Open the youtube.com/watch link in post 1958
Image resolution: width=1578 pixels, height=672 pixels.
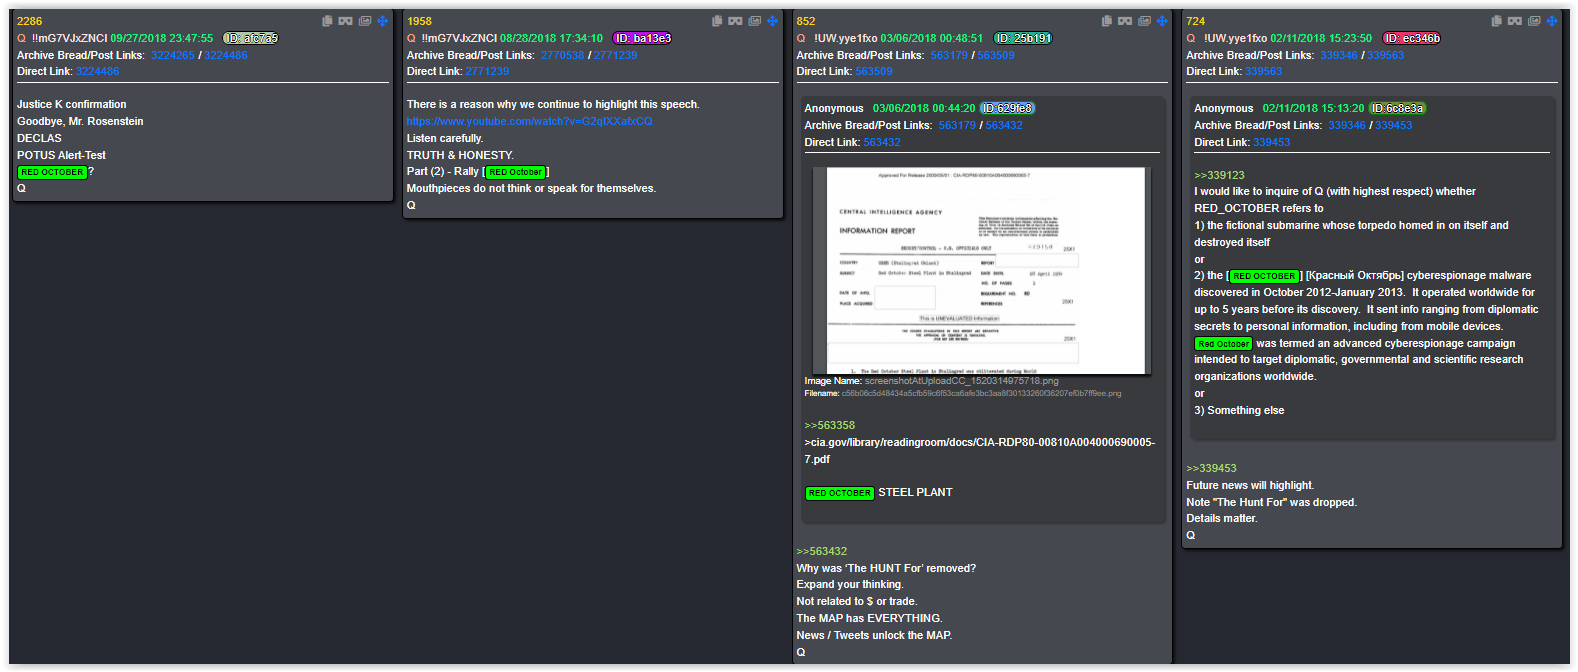(529, 121)
